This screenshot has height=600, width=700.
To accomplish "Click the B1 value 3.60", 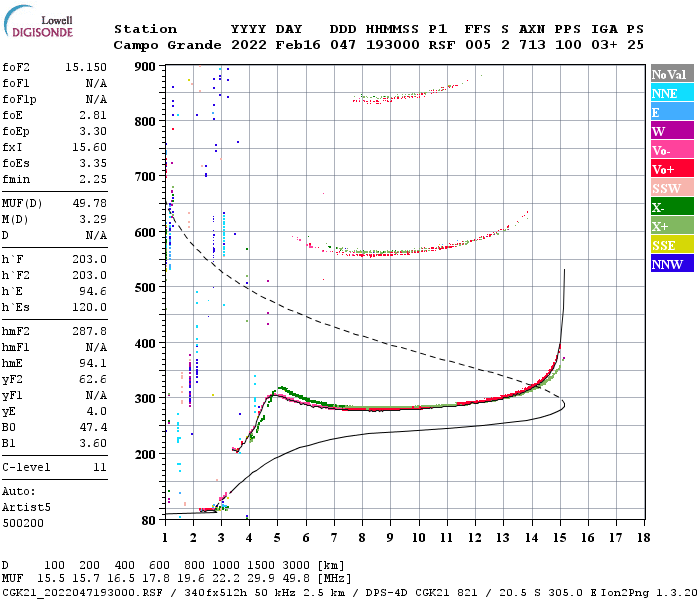I will (x=93, y=443).
